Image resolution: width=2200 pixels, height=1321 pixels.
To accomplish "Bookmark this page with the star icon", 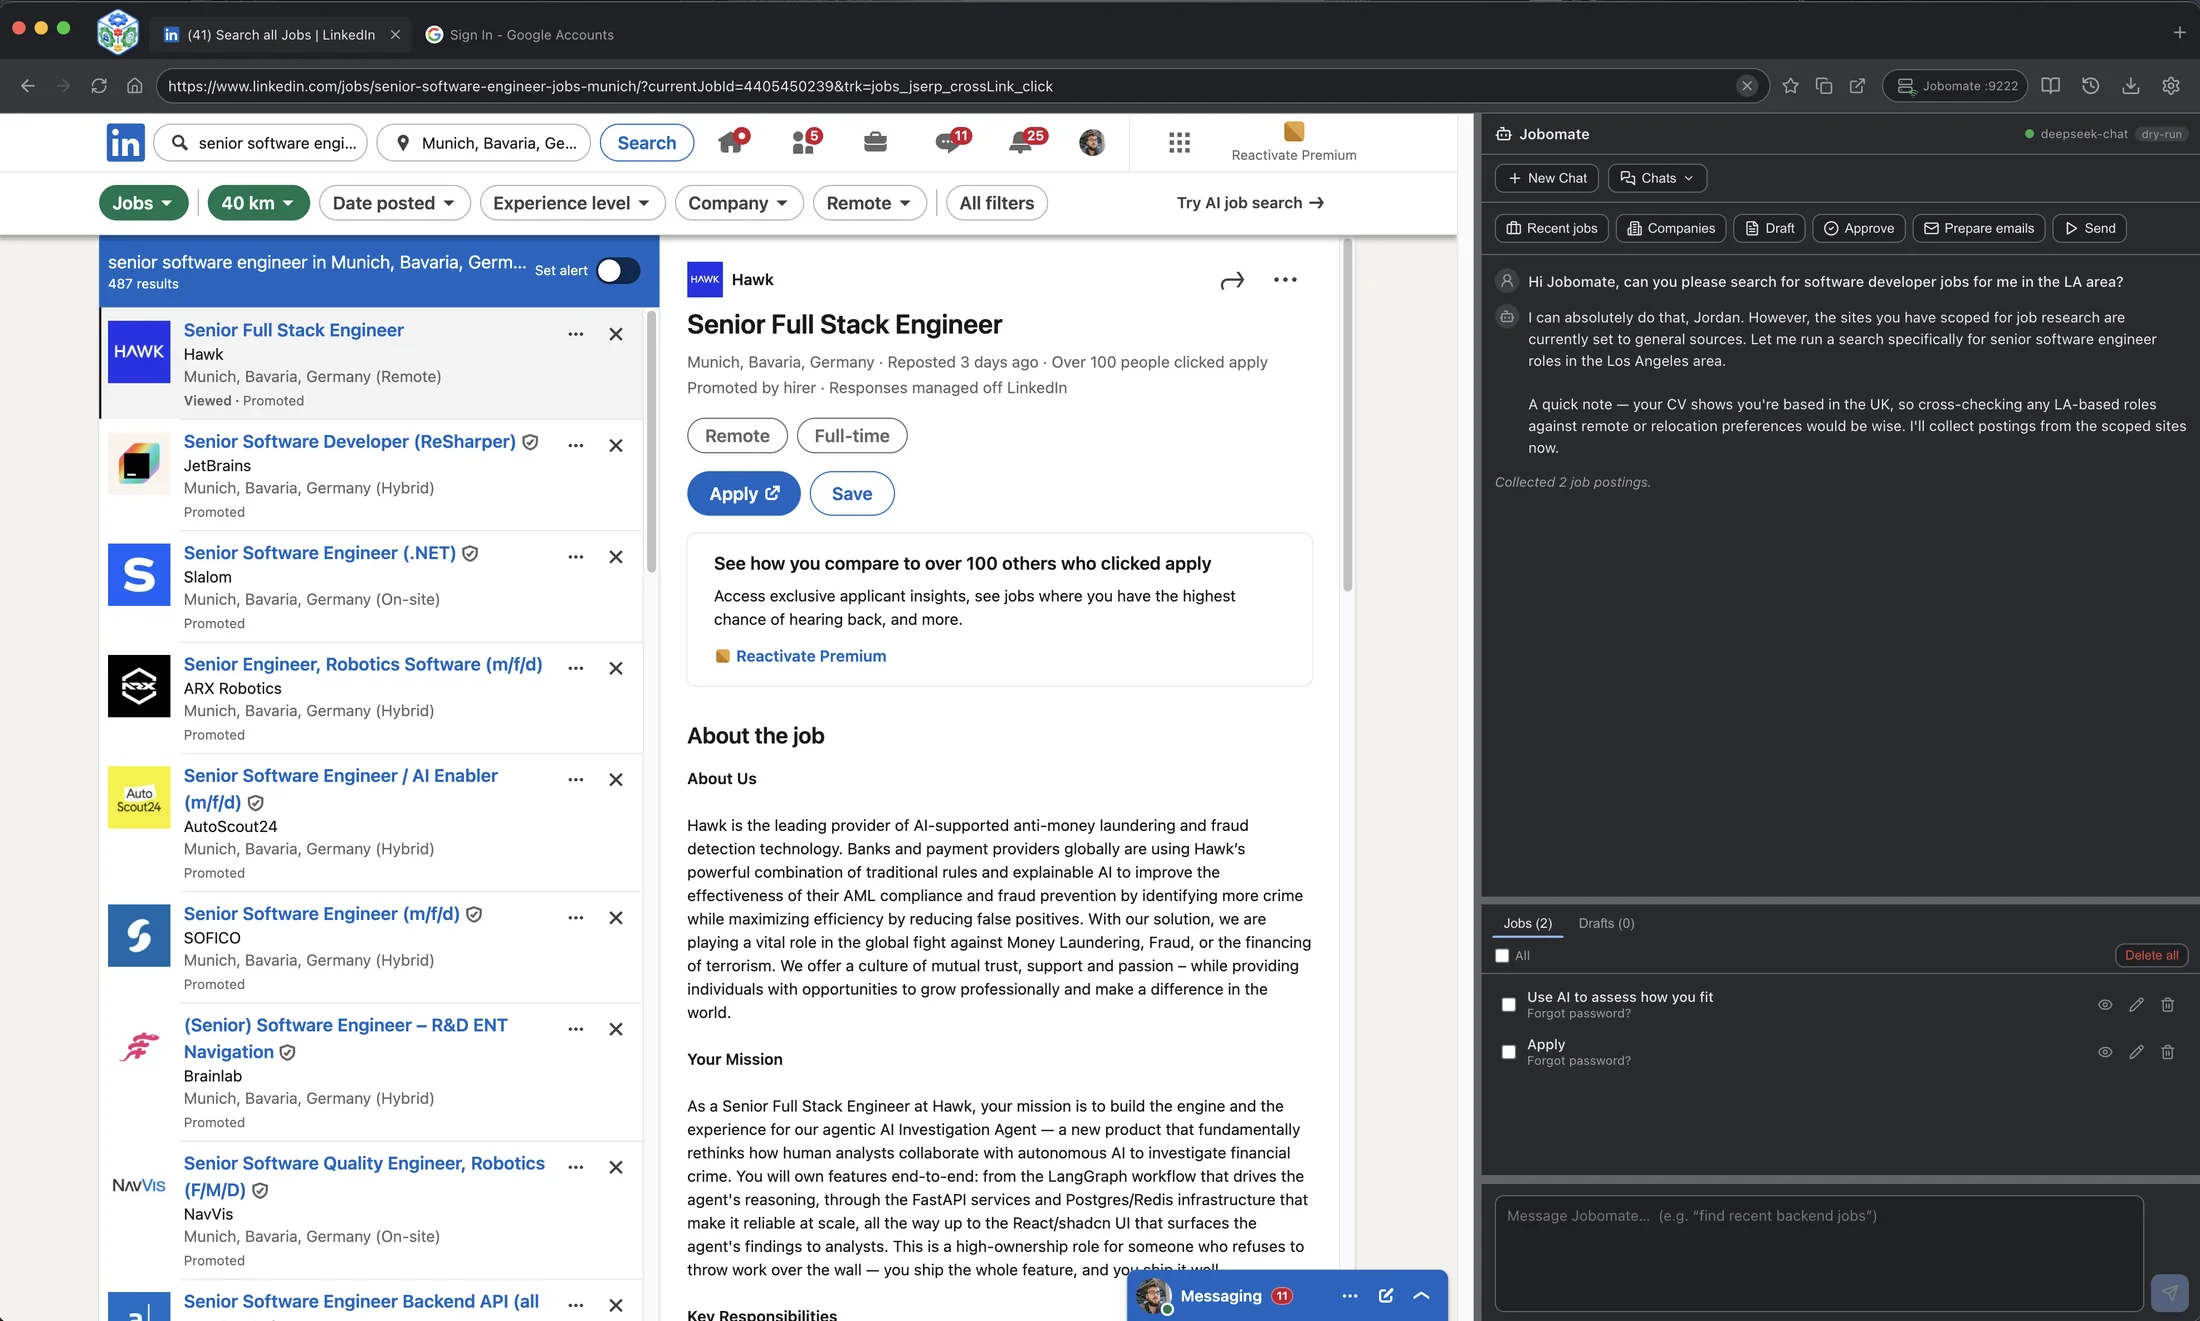I will pos(1790,86).
